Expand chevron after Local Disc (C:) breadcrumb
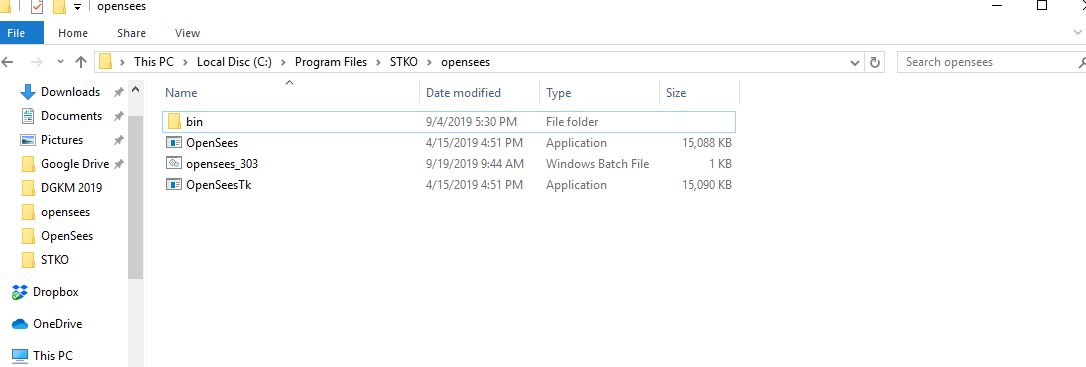The width and height of the screenshot is (1086, 367). tap(283, 62)
